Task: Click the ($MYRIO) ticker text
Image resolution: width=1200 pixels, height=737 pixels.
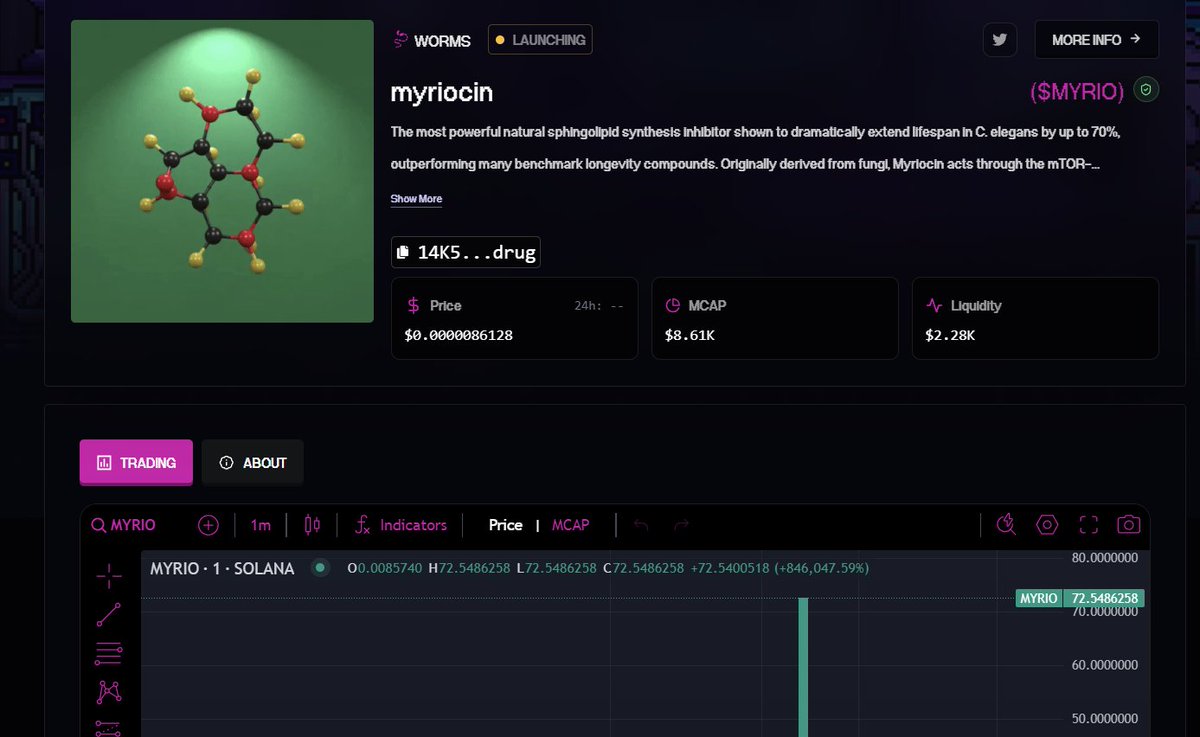Action: pos(1077,92)
